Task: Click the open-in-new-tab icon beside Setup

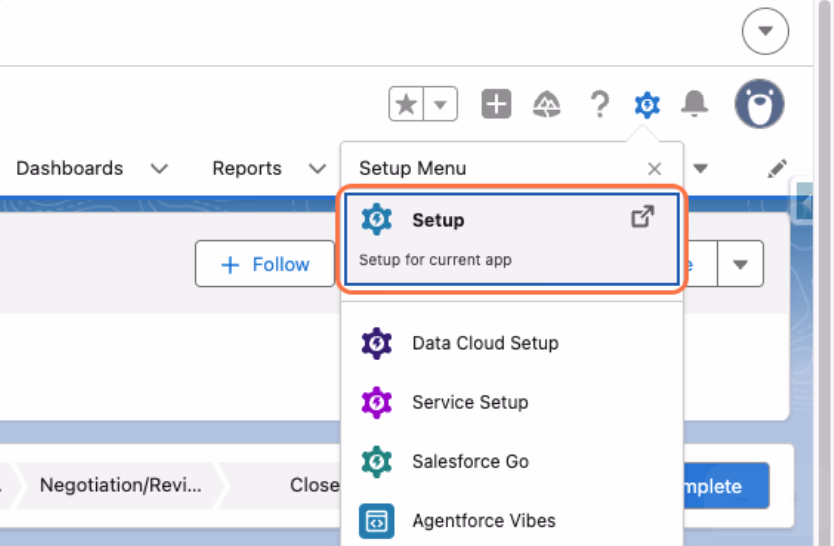Action: (x=643, y=217)
